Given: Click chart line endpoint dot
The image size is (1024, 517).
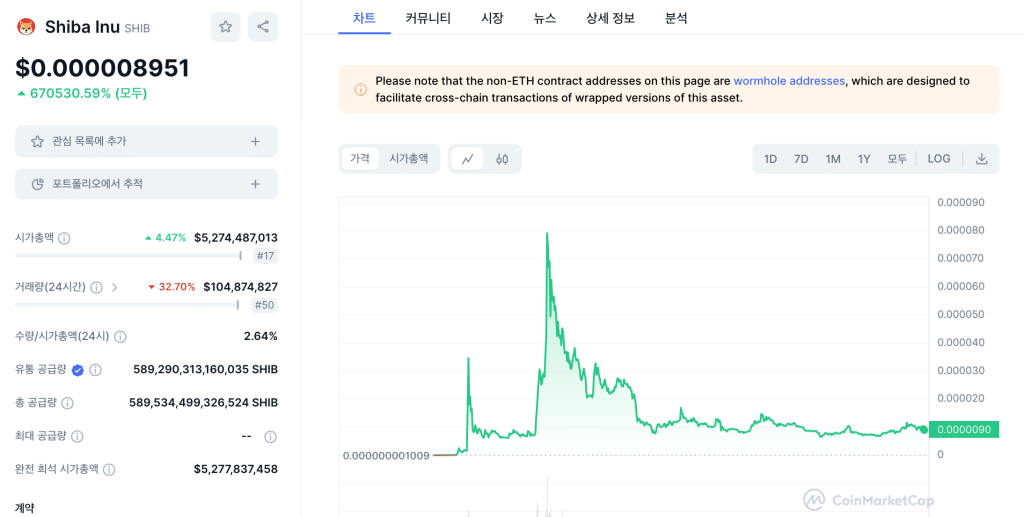Looking at the screenshot, I should 923,430.
